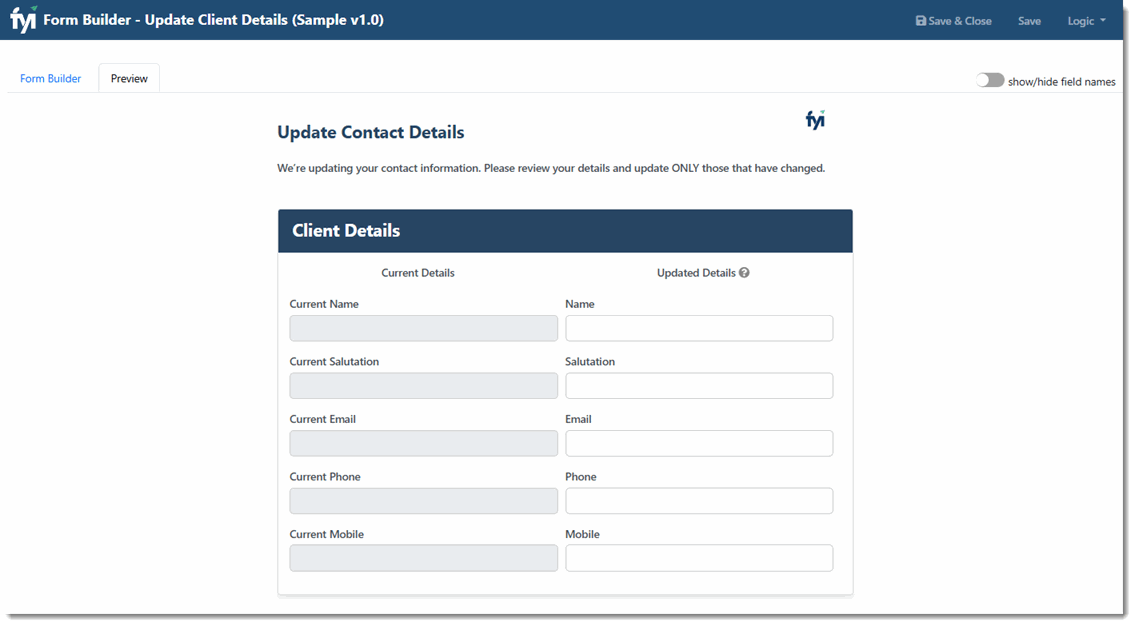Toggle show/hide field names switch
The height and width of the screenshot is (626, 1135).
pyautogui.click(x=990, y=80)
